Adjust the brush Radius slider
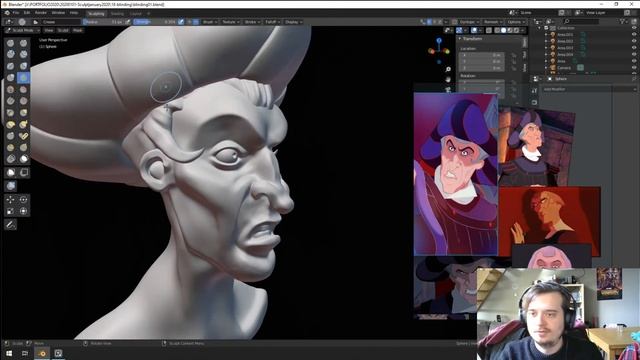Image resolution: width=640 pixels, height=360 pixels. [102, 22]
